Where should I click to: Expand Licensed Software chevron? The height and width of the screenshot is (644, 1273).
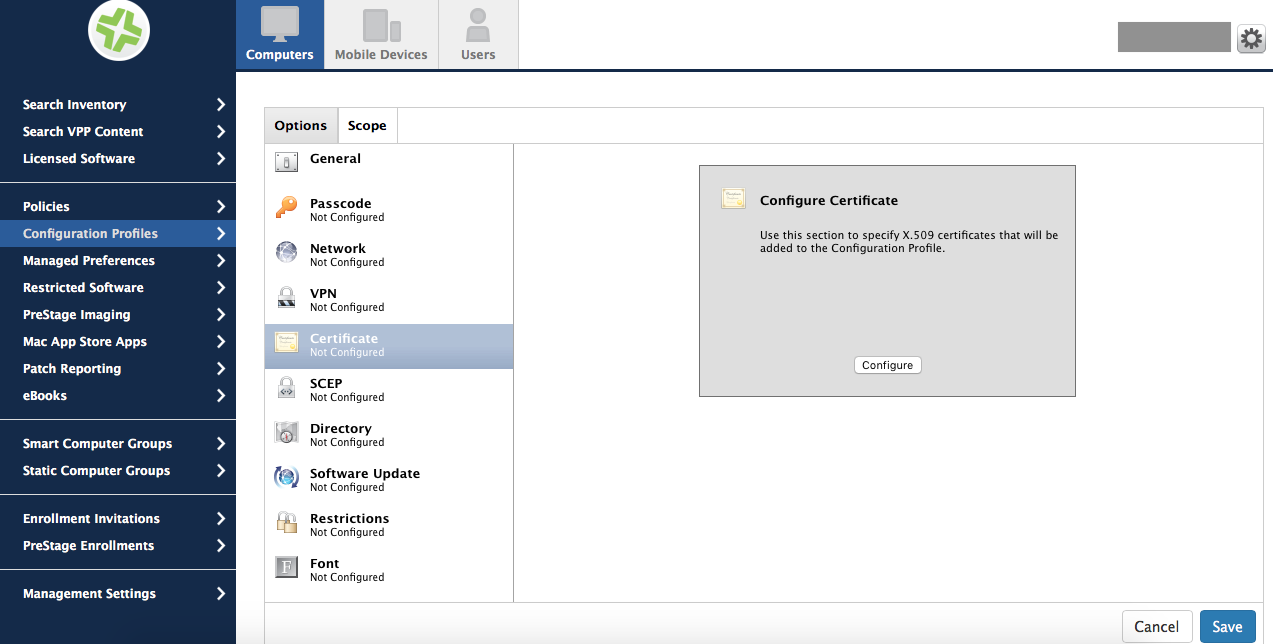221,158
